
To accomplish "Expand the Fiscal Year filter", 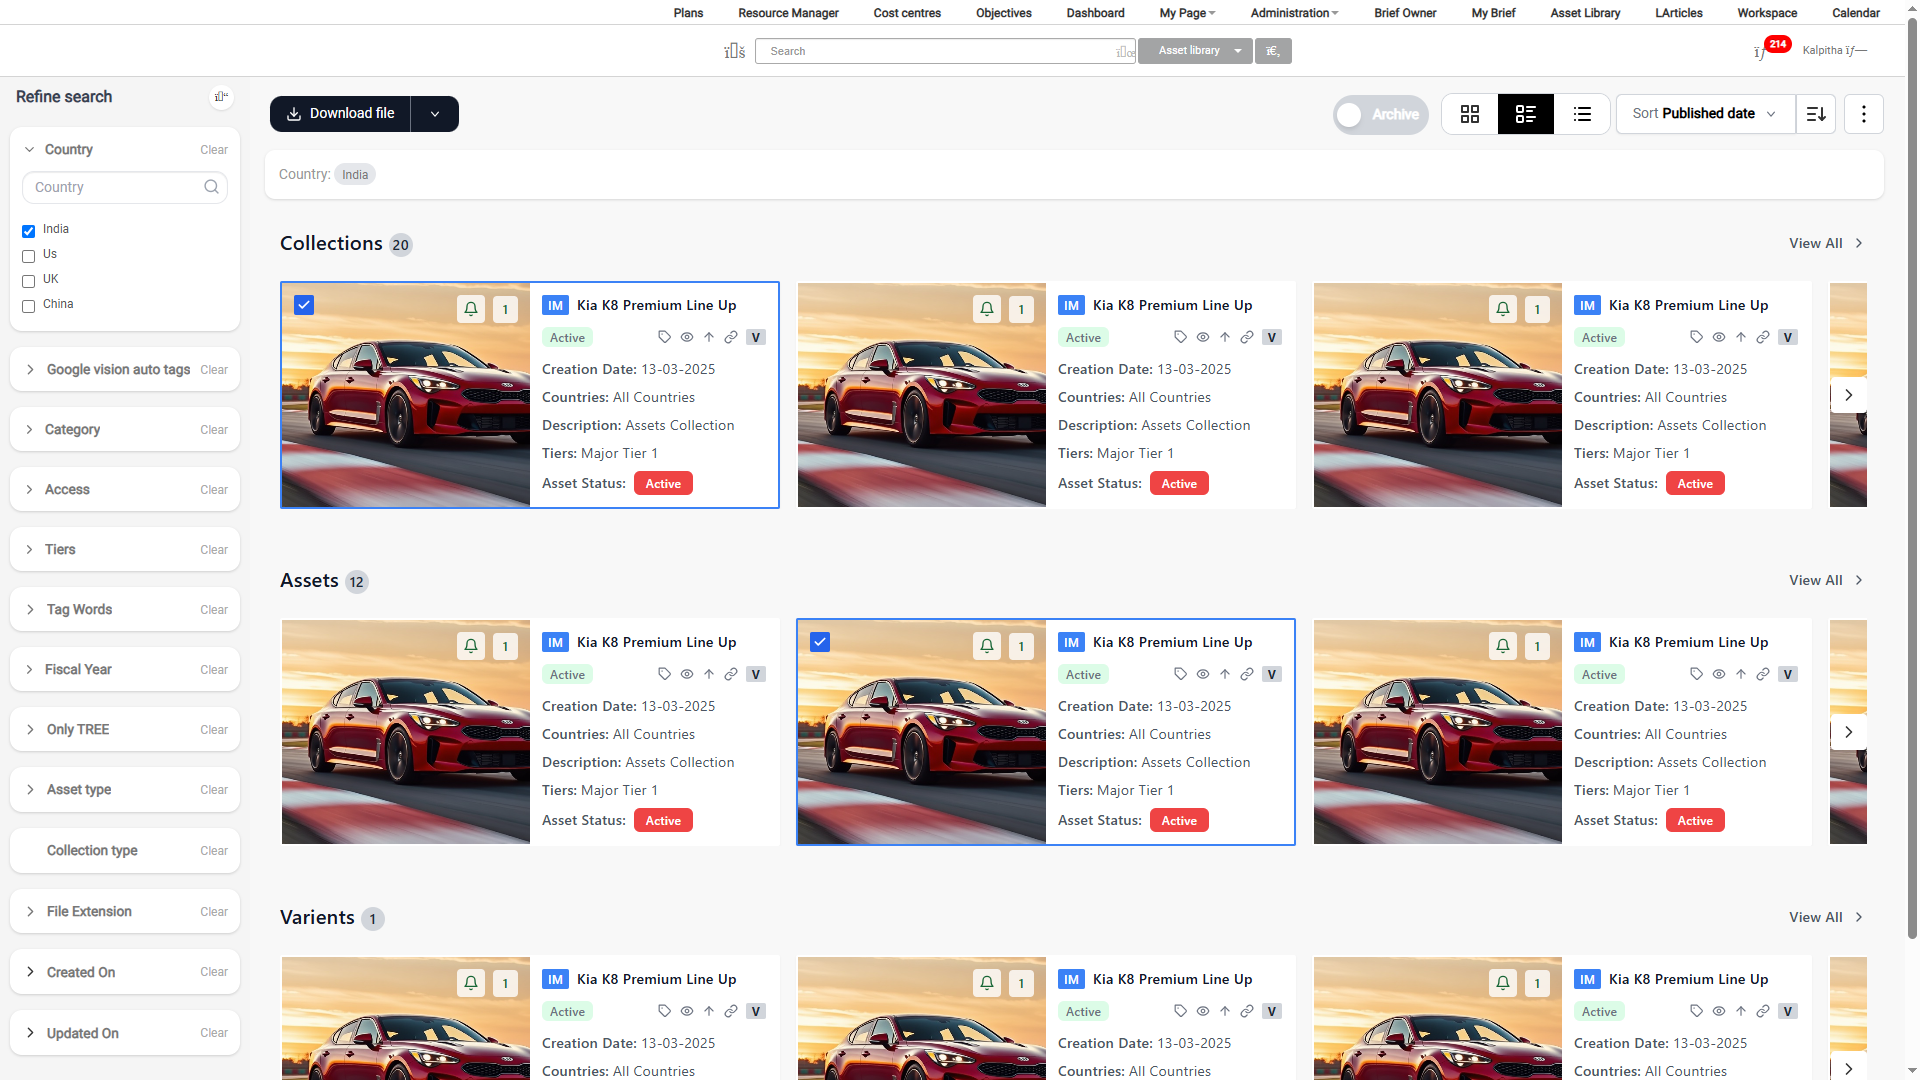I will coord(30,670).
